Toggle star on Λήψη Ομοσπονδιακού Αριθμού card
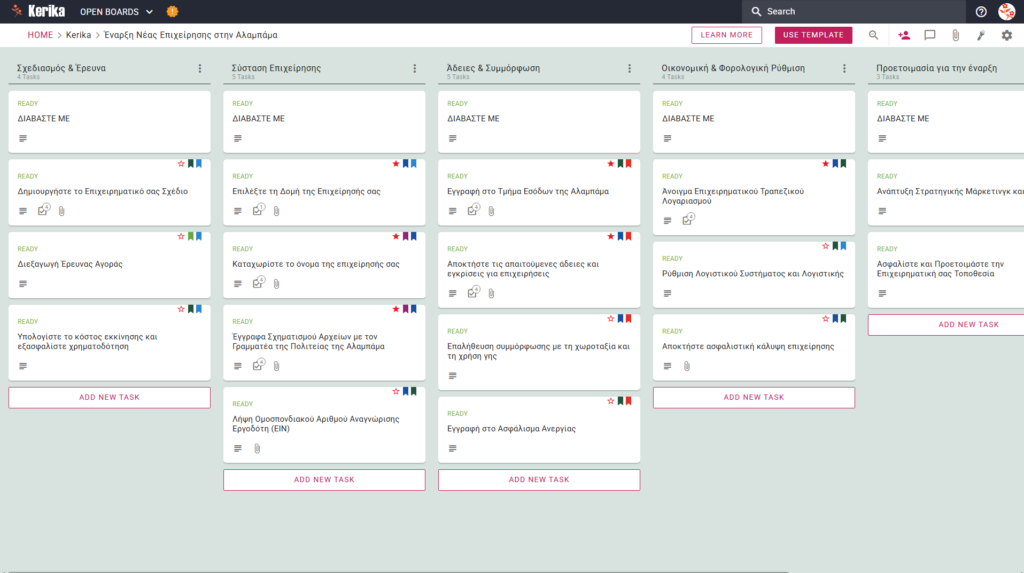 click(396, 391)
